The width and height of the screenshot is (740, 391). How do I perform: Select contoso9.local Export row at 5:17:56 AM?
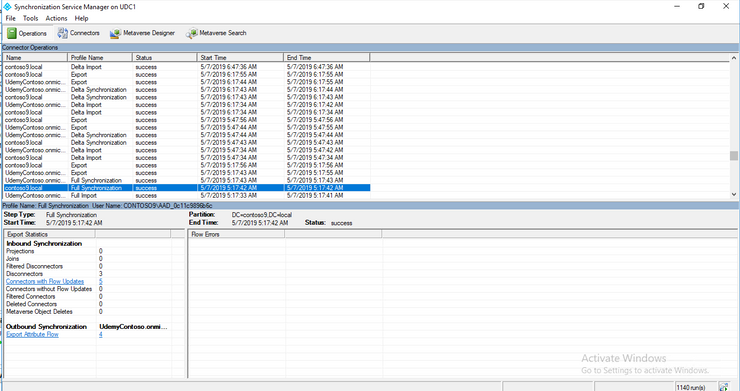click(187, 165)
